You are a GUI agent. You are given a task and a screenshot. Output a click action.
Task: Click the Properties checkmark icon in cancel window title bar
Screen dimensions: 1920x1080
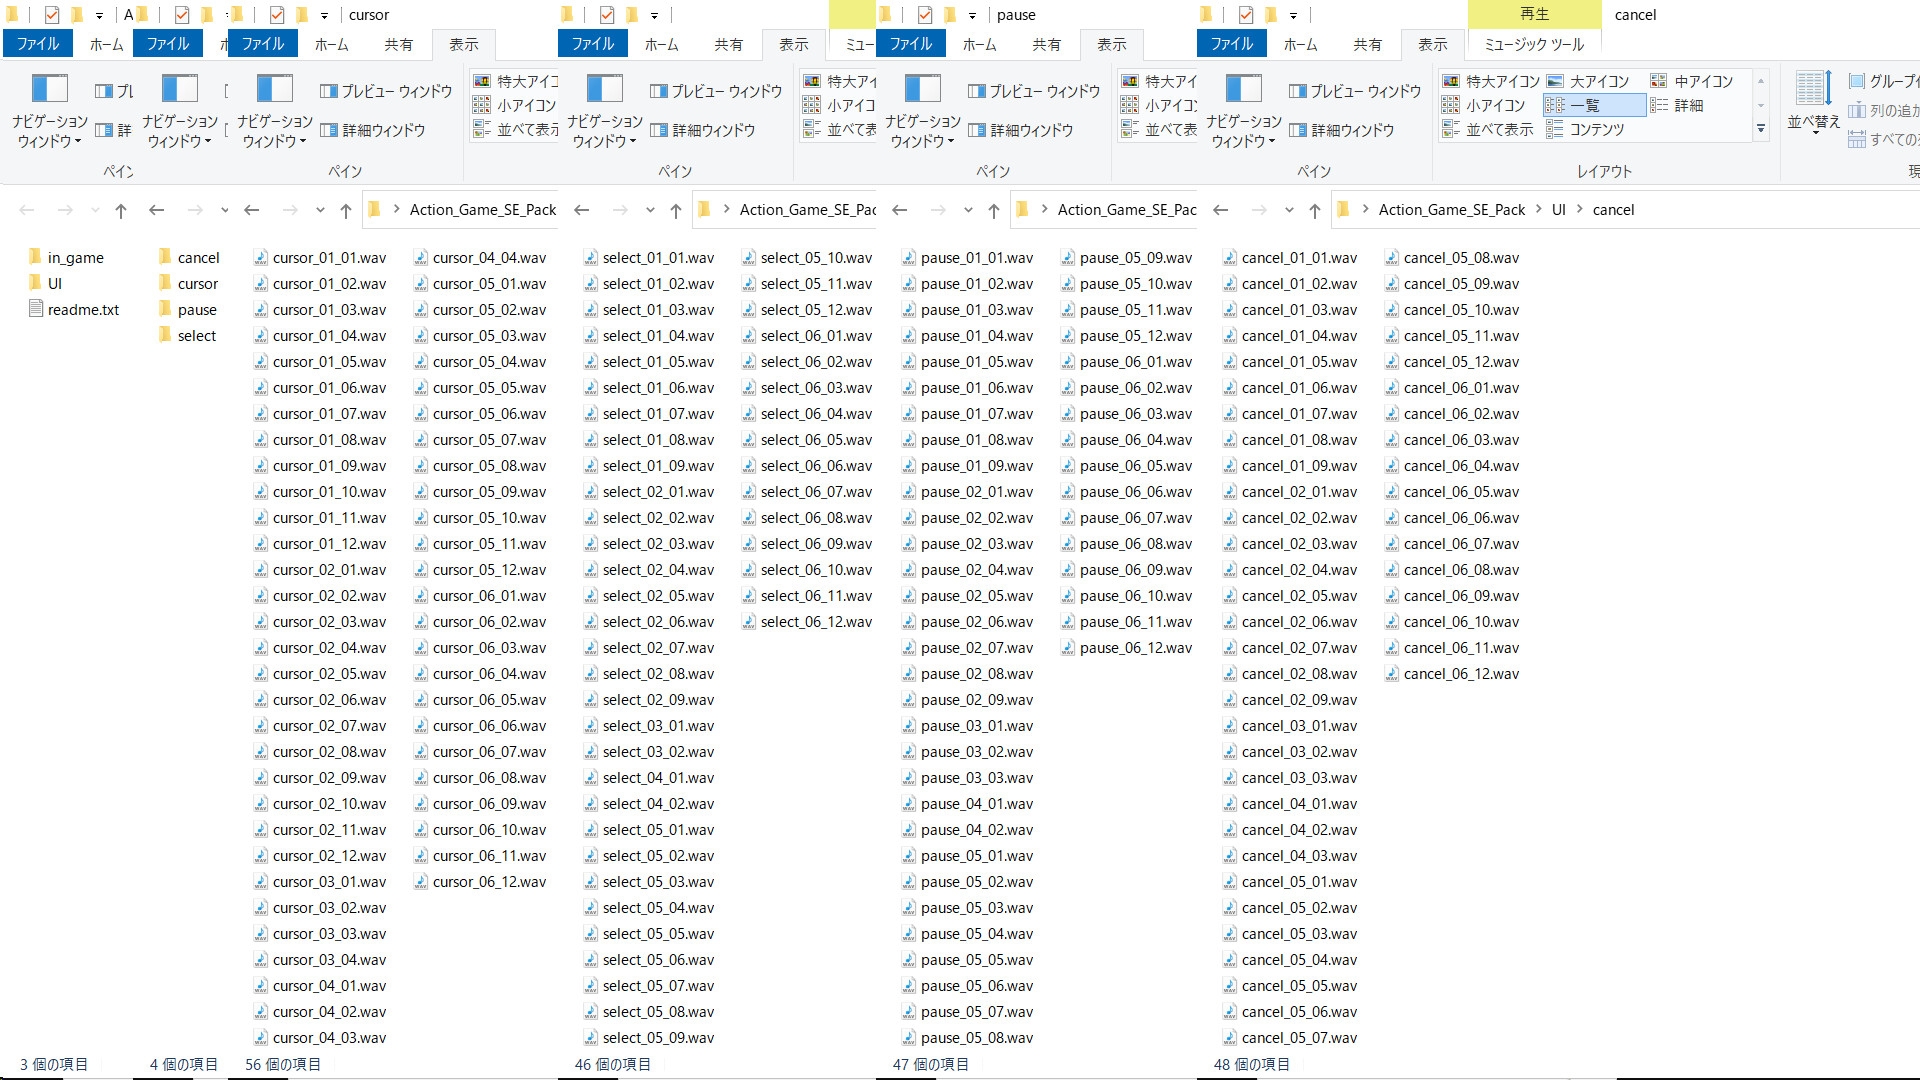click(1246, 15)
